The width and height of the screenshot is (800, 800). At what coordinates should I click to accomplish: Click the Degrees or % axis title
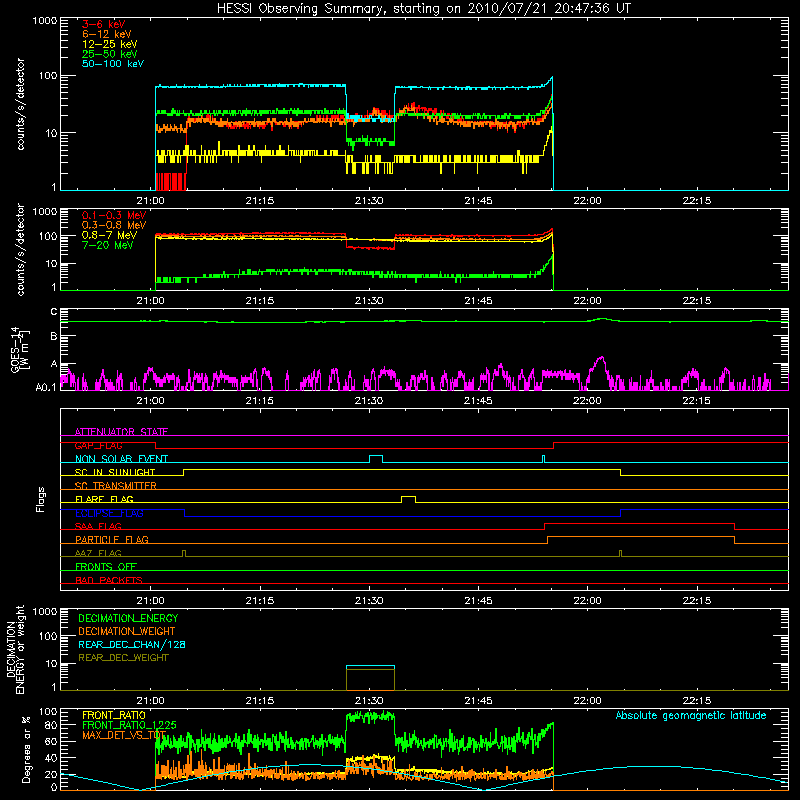tap(26, 749)
